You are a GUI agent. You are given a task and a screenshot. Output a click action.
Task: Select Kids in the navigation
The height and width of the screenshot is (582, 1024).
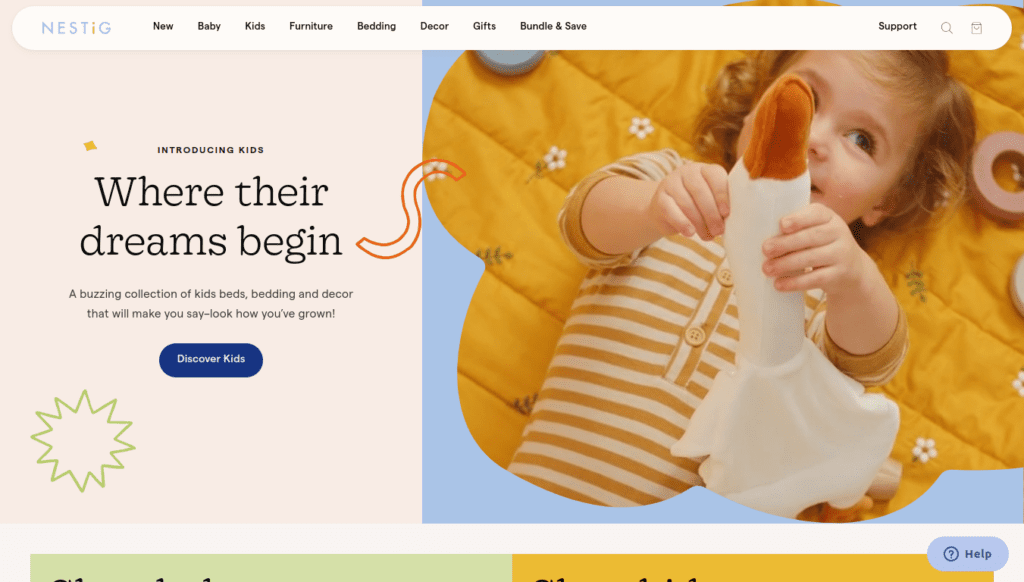255,26
